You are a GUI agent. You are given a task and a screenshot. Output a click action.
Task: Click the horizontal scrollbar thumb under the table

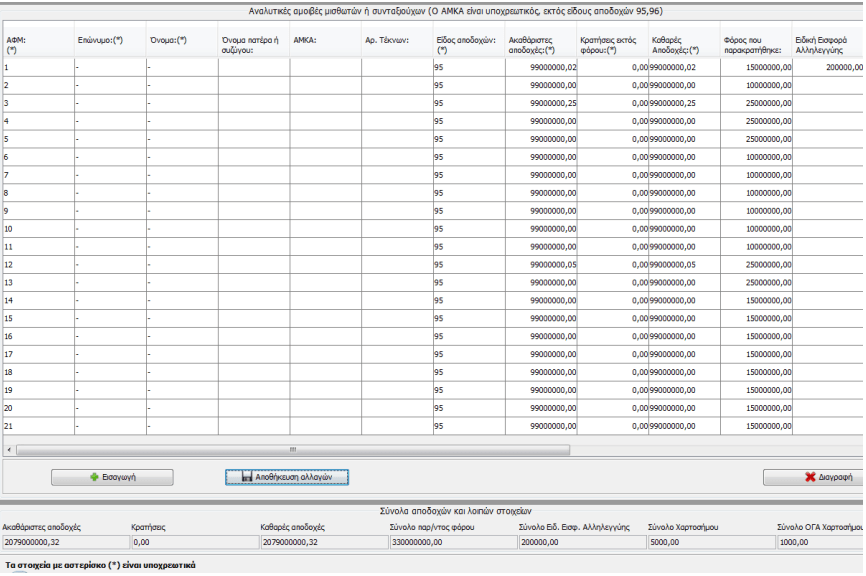(293, 450)
